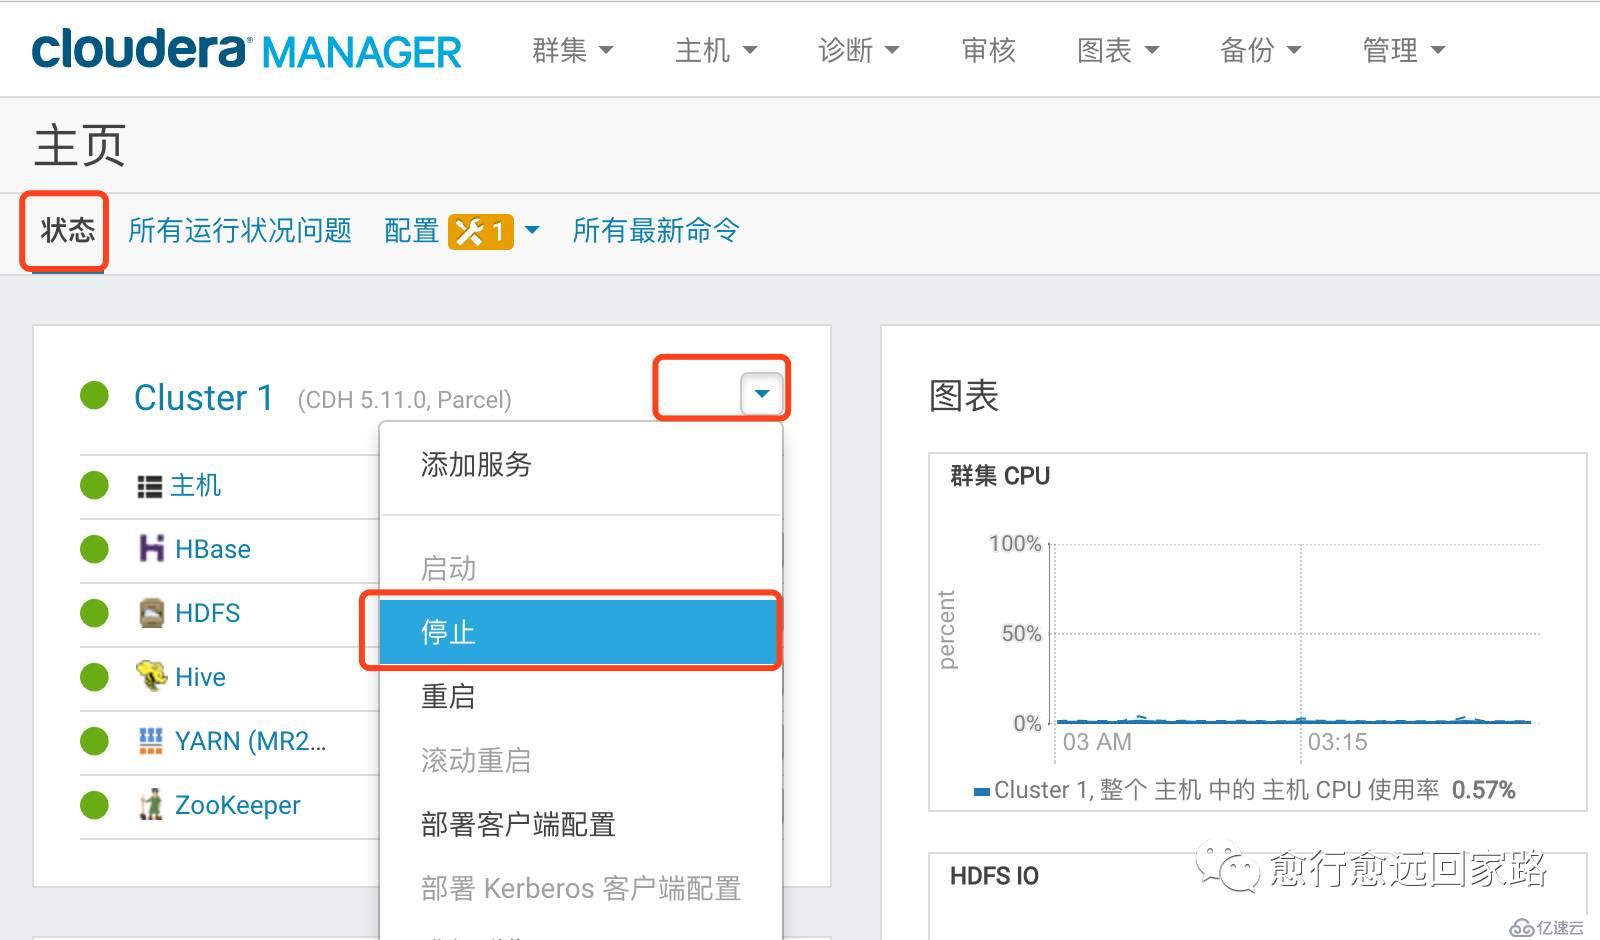The width and height of the screenshot is (1600, 940).
Task: Click the CDH 5.11.0, Parcel version text
Action: click(404, 400)
